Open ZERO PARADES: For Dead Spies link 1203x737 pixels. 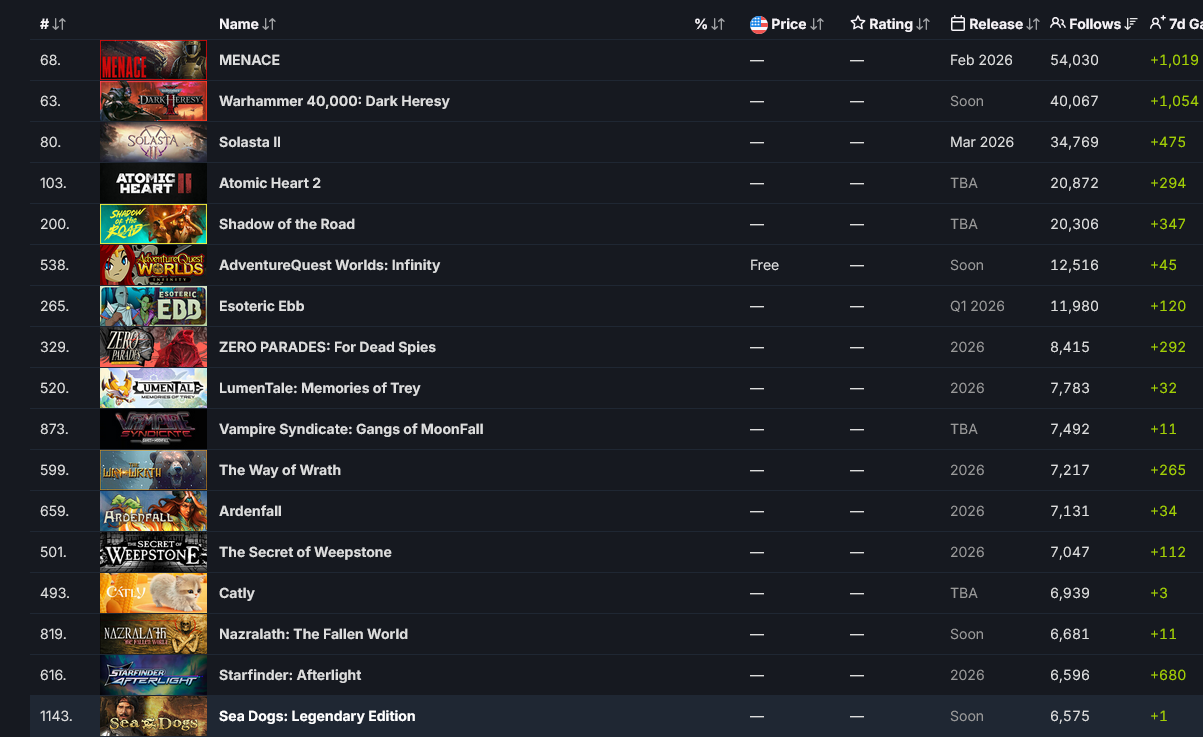[327, 347]
